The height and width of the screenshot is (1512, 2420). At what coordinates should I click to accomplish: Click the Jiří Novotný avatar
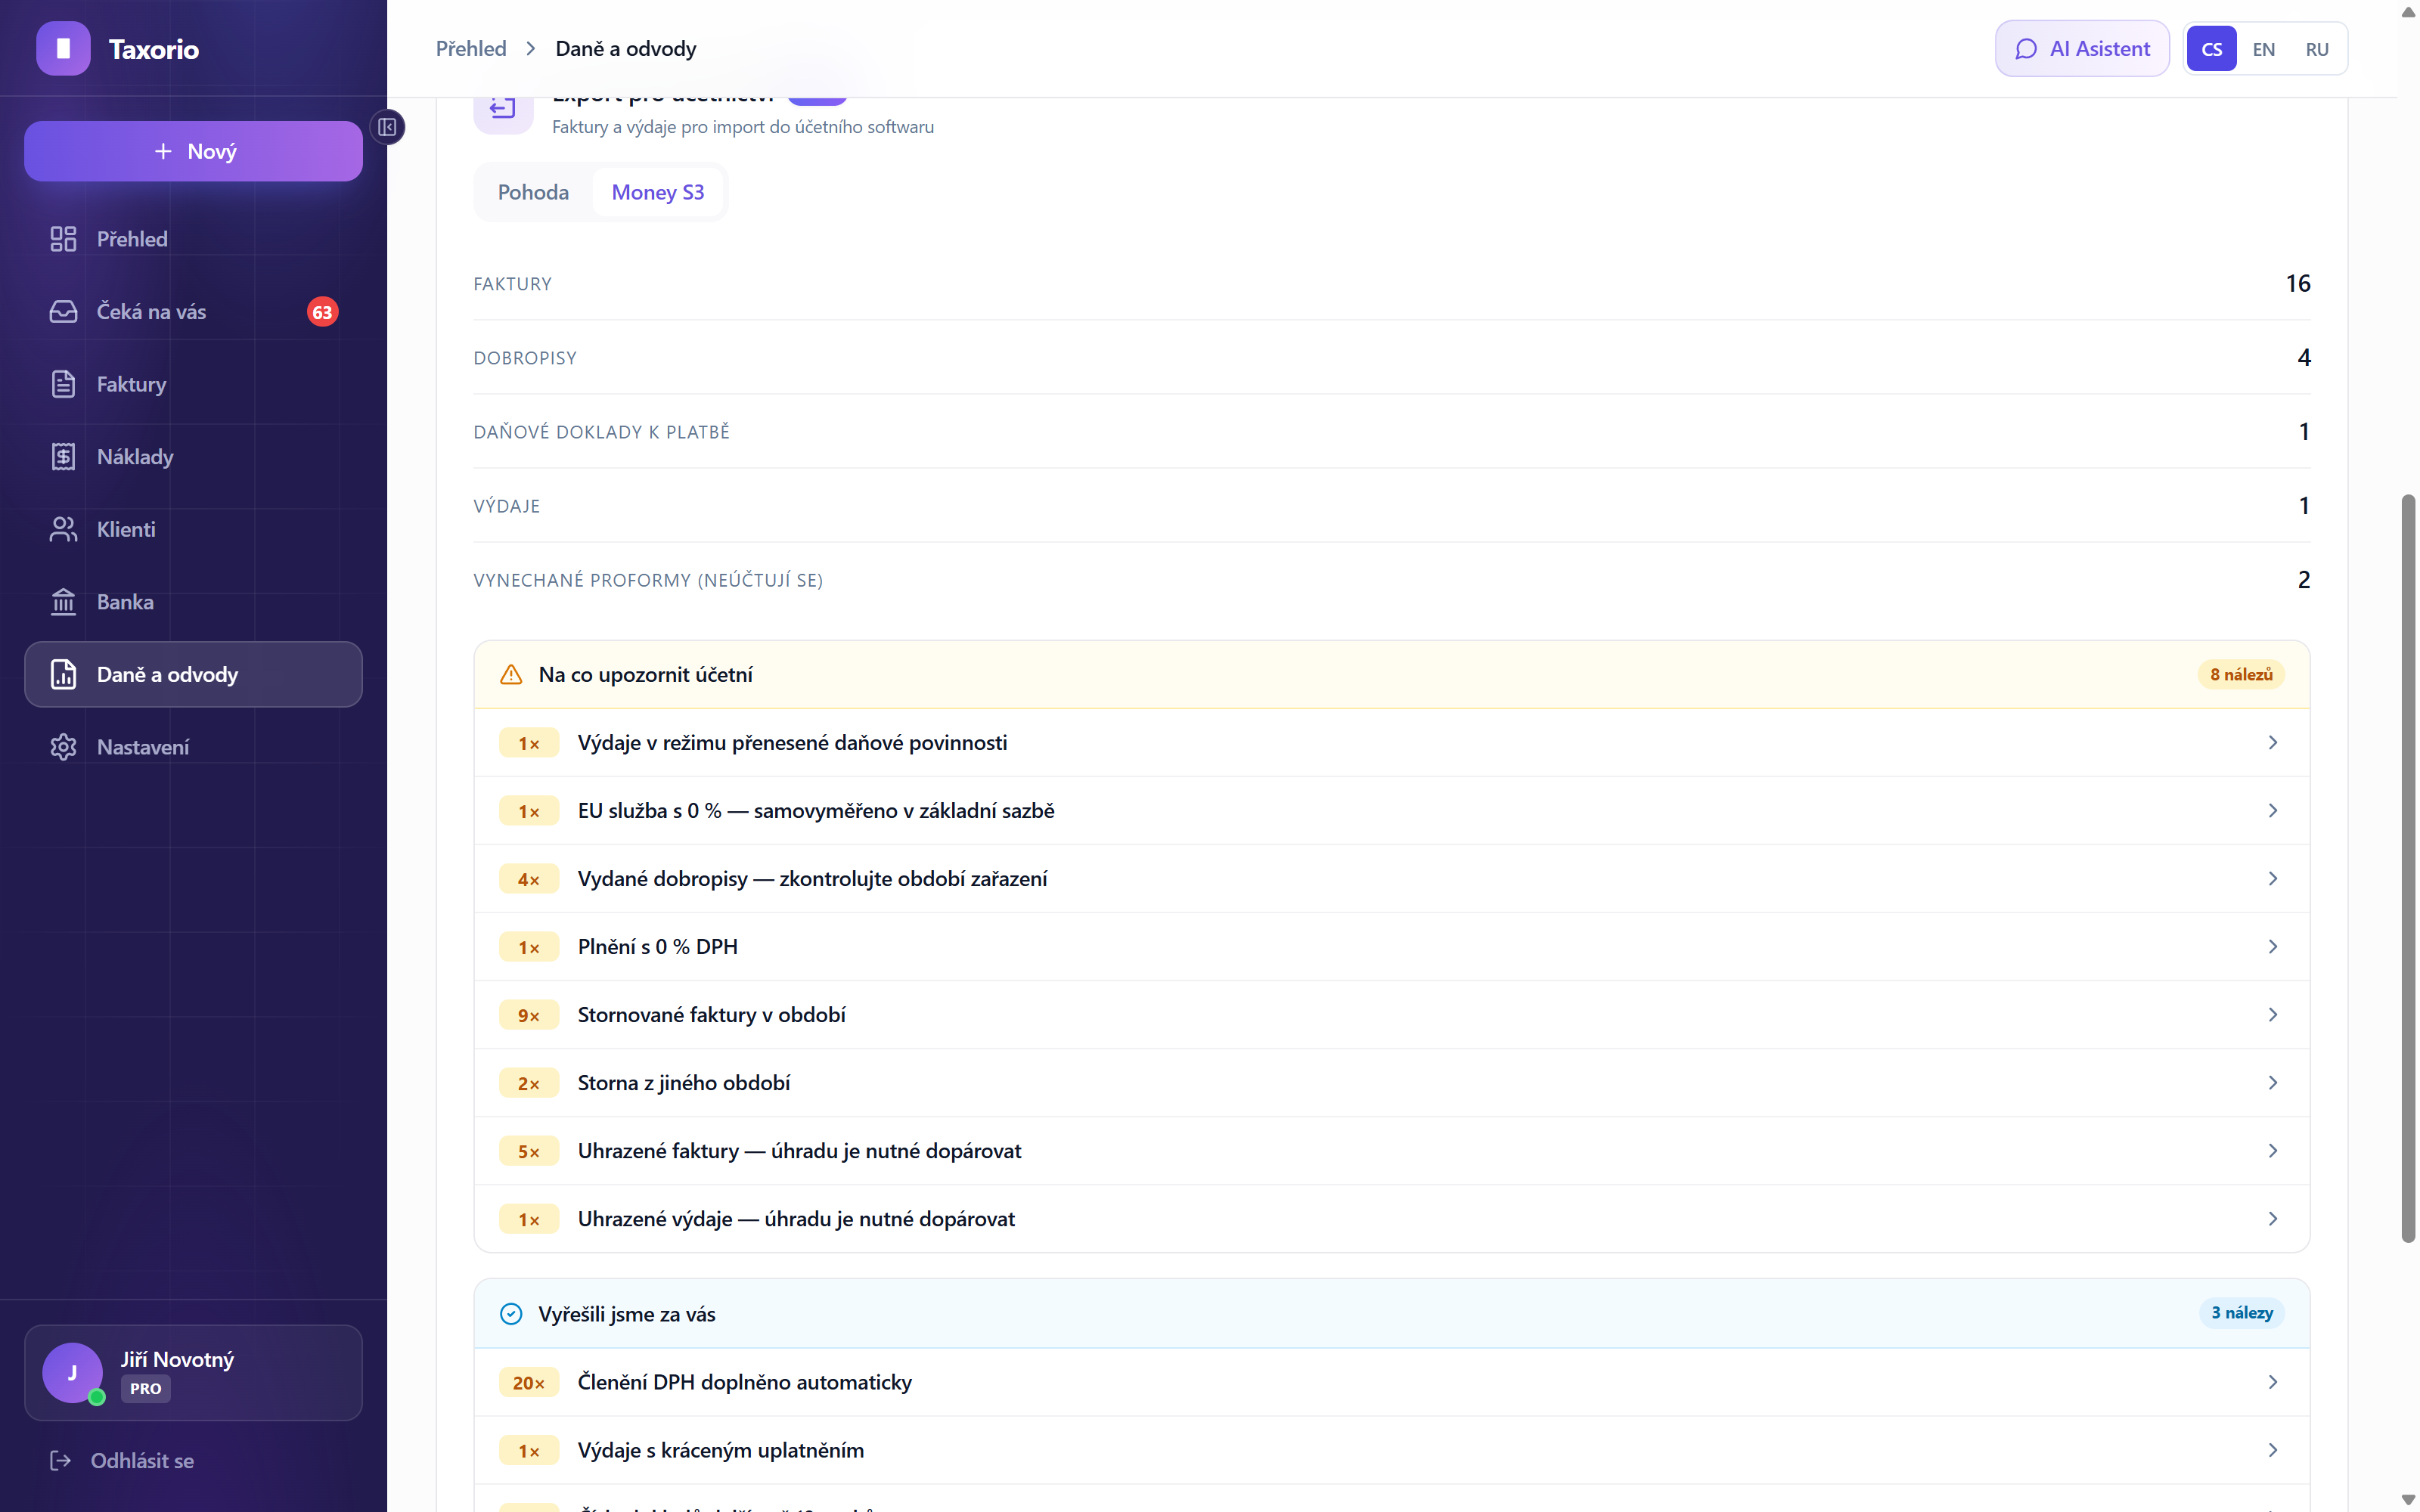72,1373
